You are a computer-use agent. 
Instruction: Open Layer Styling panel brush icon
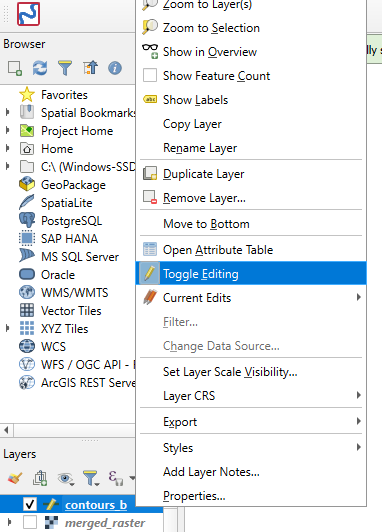click(x=15, y=478)
